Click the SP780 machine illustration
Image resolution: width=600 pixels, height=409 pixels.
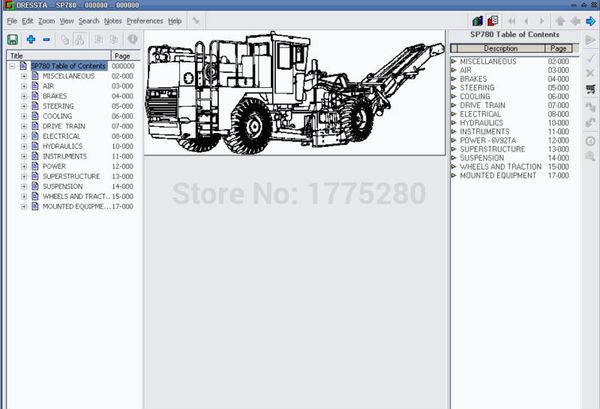click(x=295, y=93)
